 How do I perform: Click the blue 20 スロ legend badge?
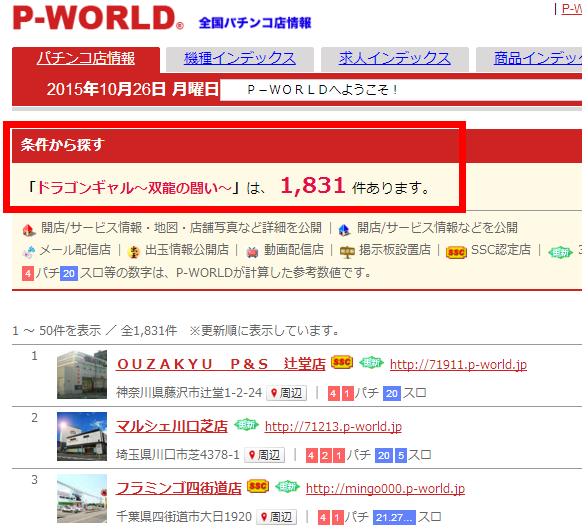(x=69, y=274)
